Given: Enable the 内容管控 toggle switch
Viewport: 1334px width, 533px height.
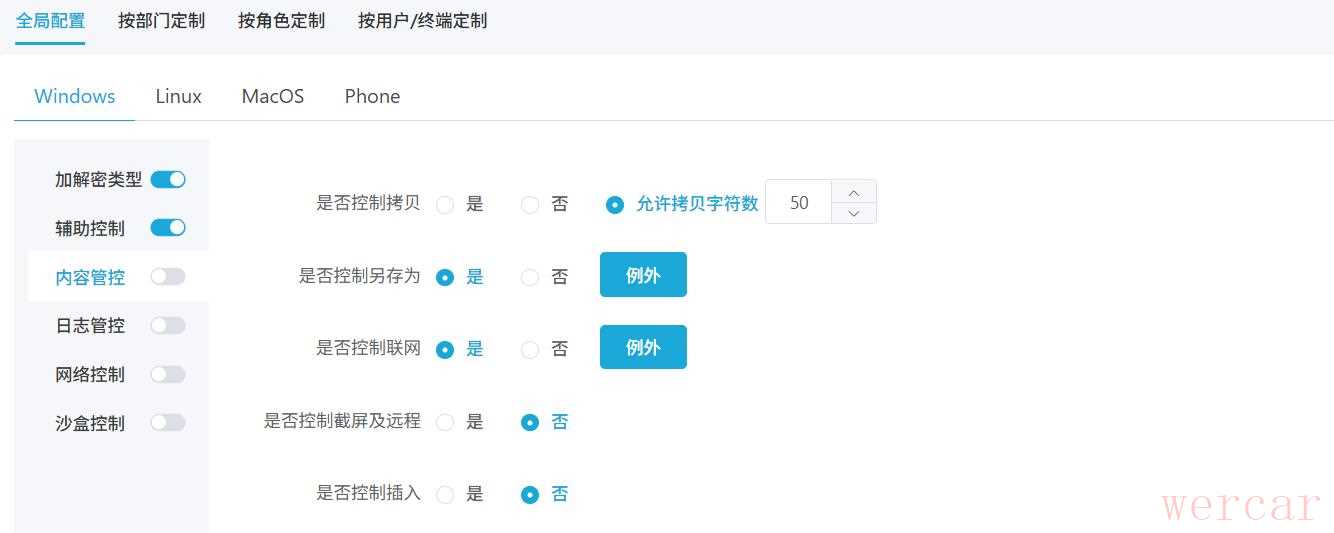Looking at the screenshot, I should 168,277.
